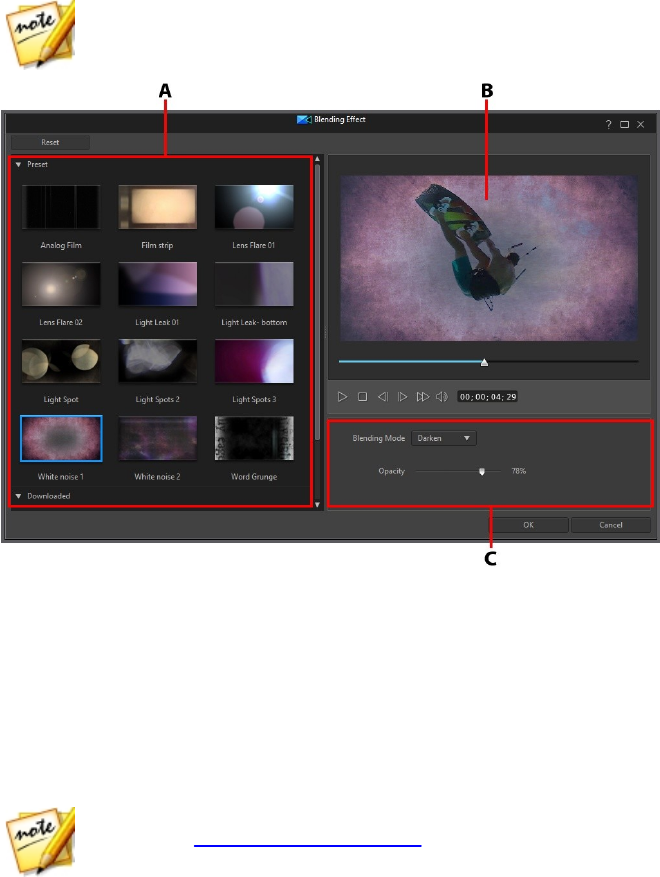Confirm with the OK button

point(529,525)
